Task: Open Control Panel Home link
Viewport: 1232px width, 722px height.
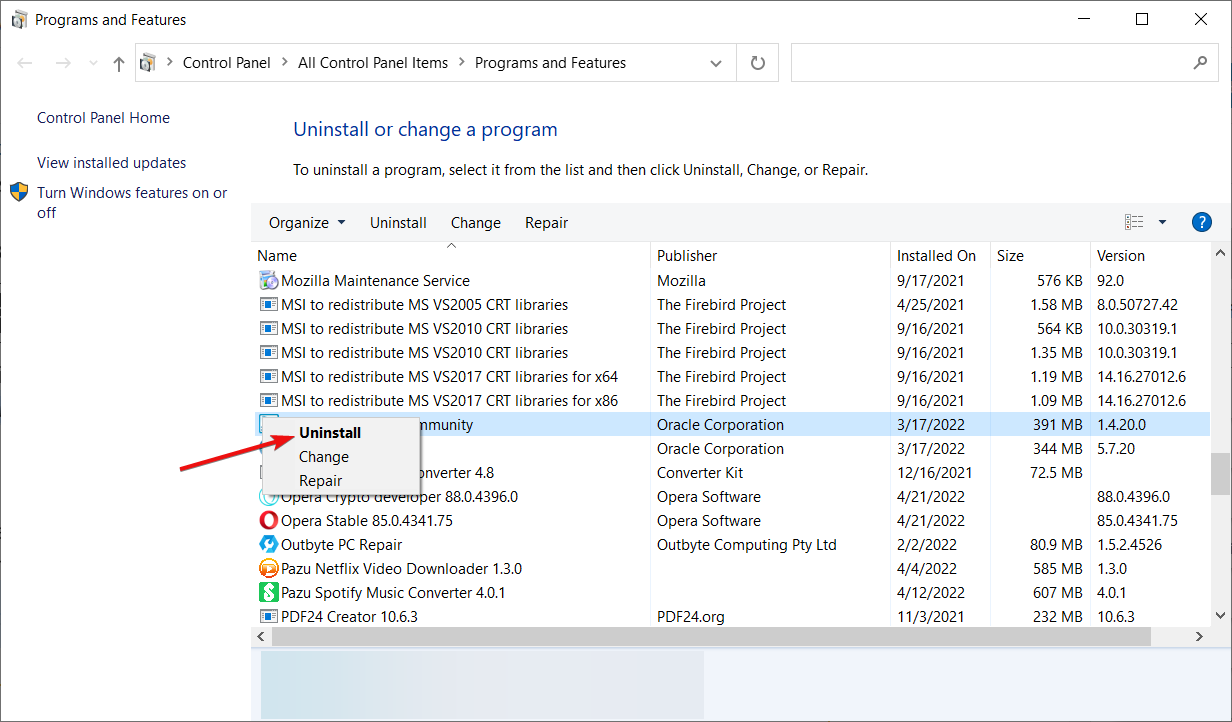Action: coord(103,118)
